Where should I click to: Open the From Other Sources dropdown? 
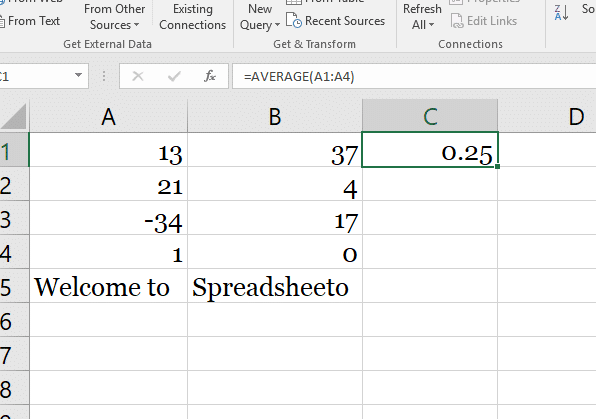click(x=114, y=17)
